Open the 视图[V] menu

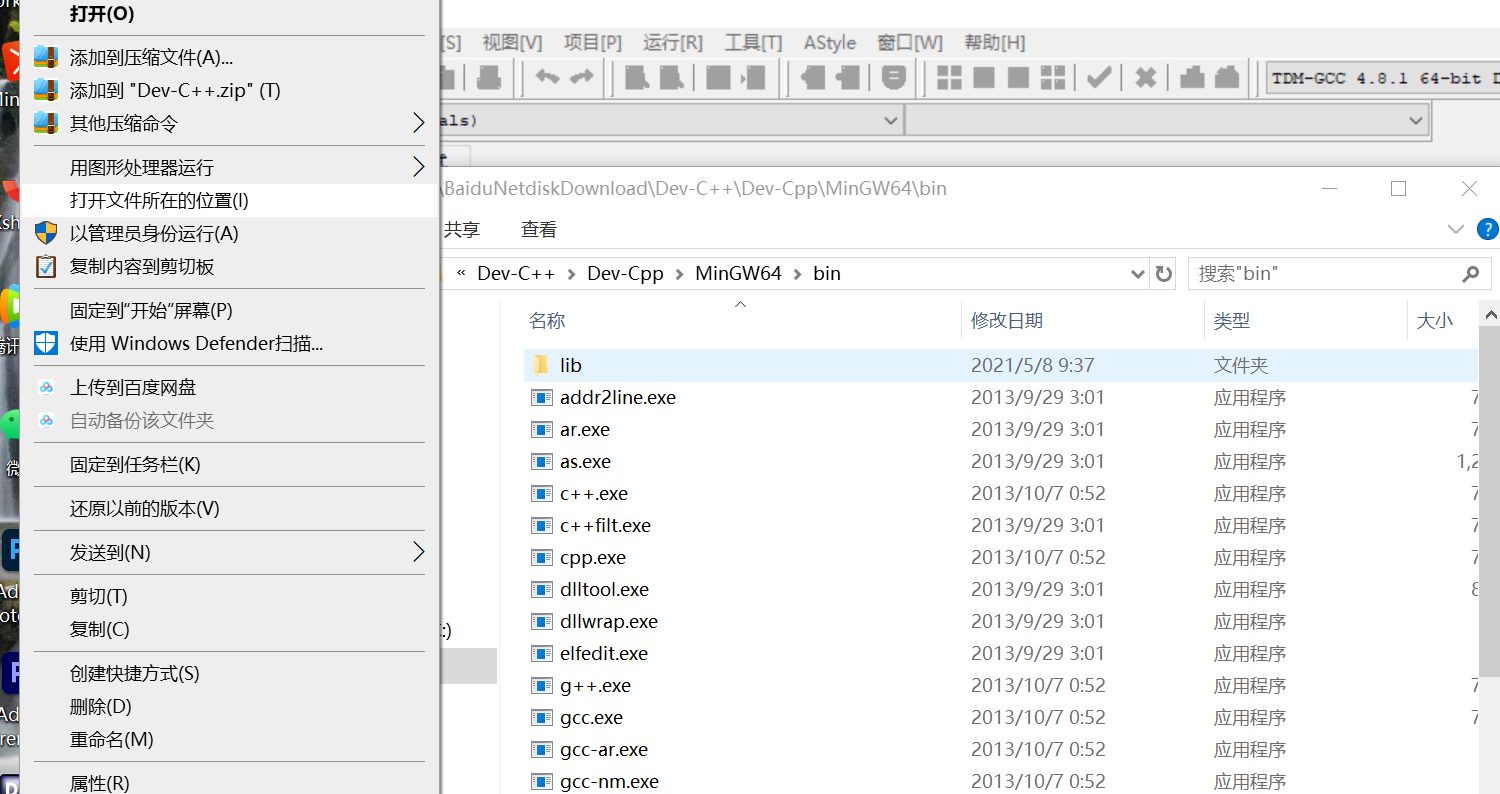512,43
